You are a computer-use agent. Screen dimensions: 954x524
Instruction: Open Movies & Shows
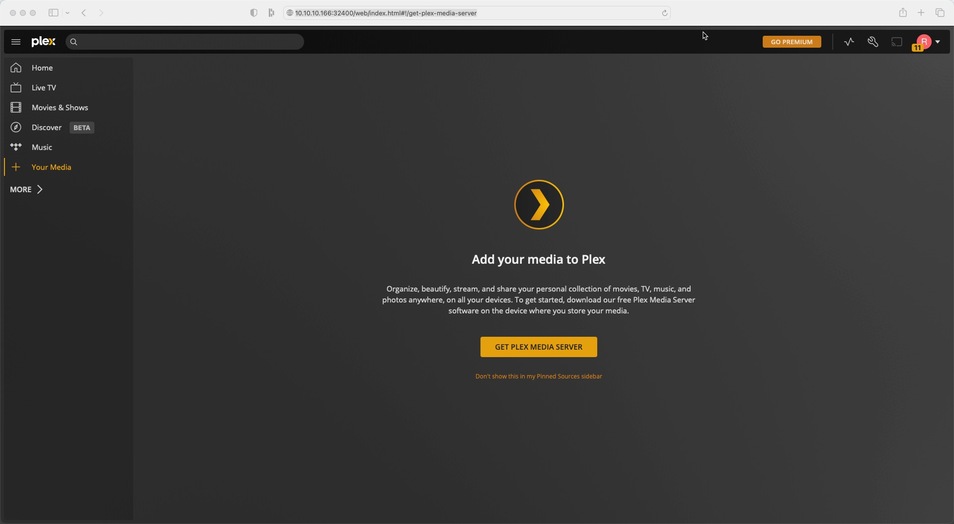click(x=60, y=107)
